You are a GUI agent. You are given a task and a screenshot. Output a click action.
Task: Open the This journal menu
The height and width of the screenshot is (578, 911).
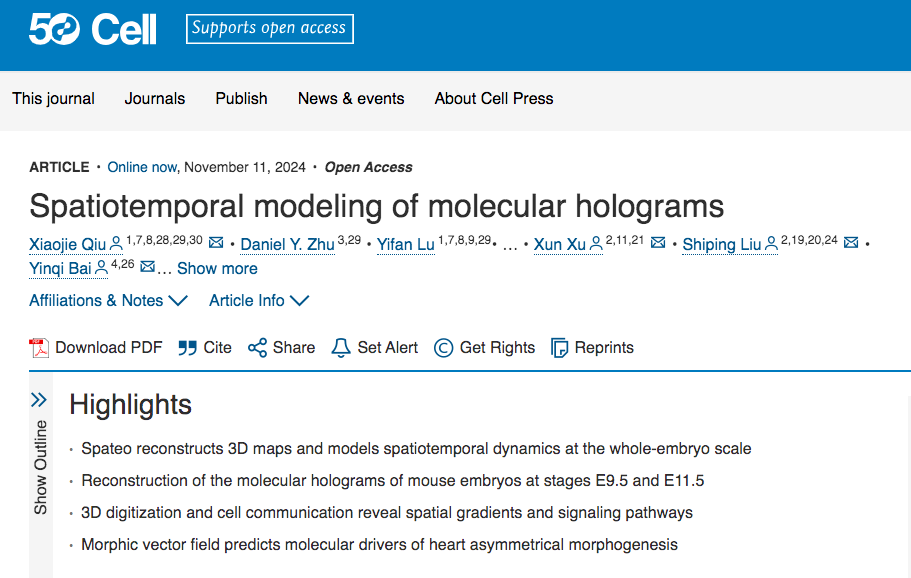53,99
